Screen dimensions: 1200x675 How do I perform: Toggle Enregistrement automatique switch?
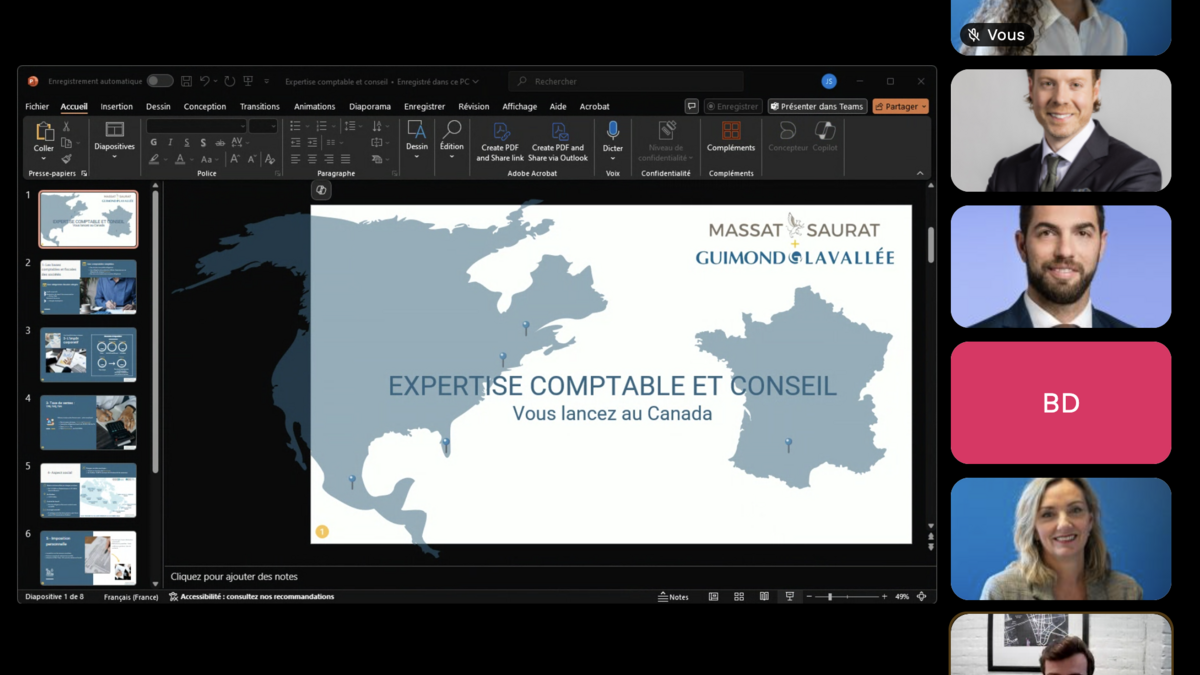click(x=159, y=82)
